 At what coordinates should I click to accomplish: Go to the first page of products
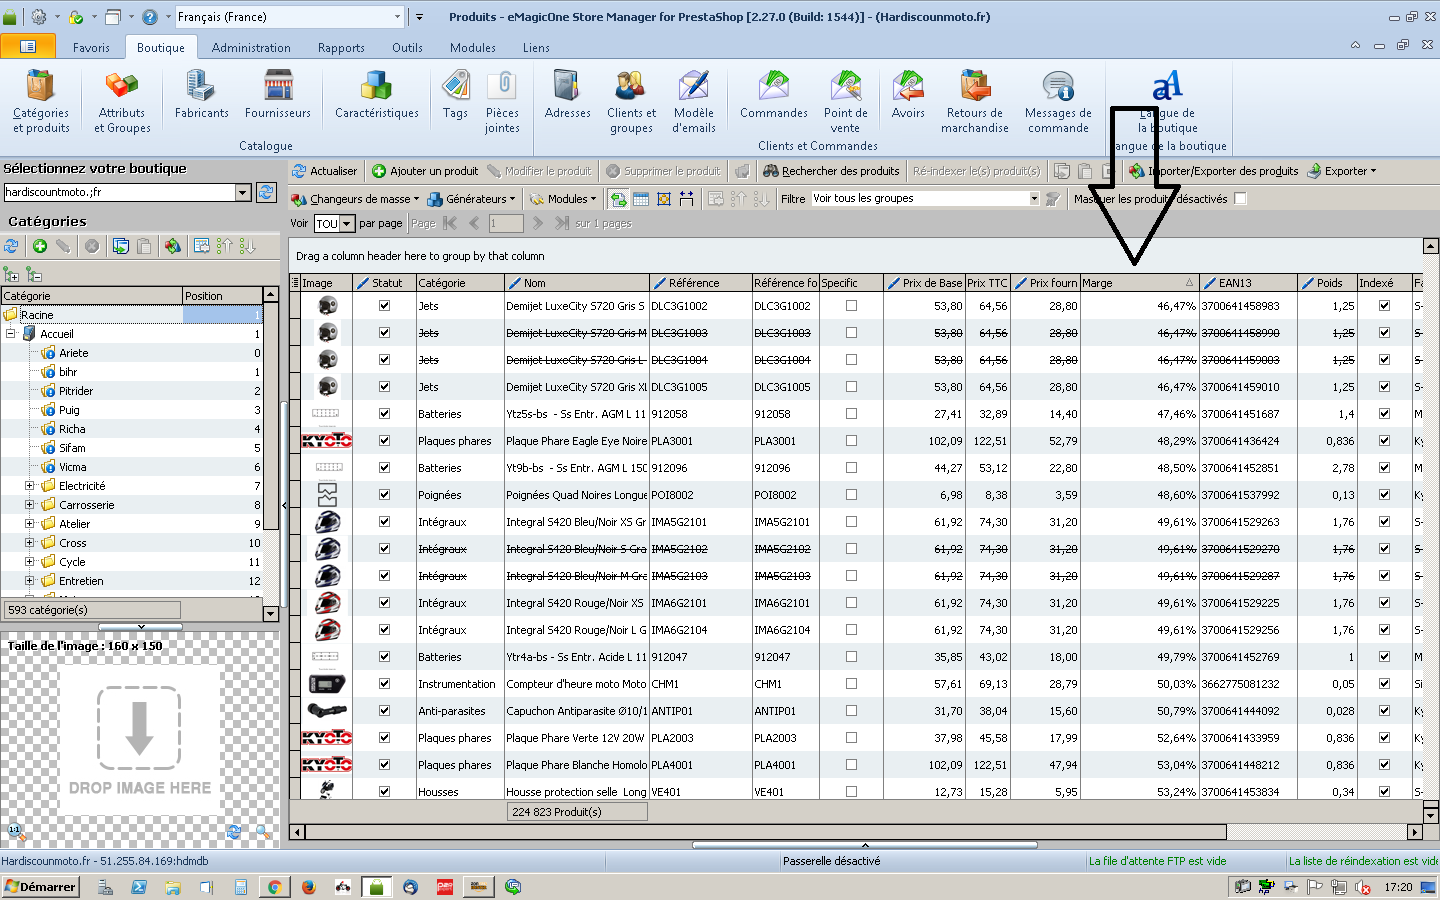click(450, 224)
